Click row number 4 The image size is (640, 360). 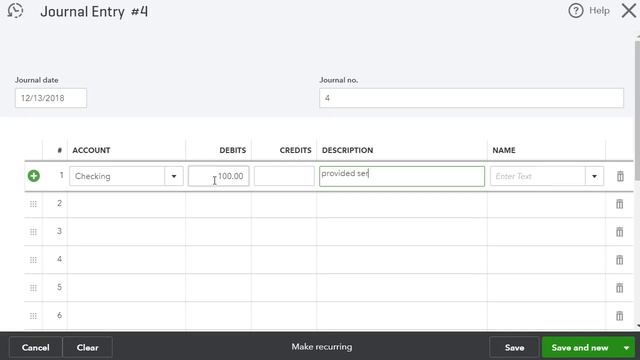point(60,259)
